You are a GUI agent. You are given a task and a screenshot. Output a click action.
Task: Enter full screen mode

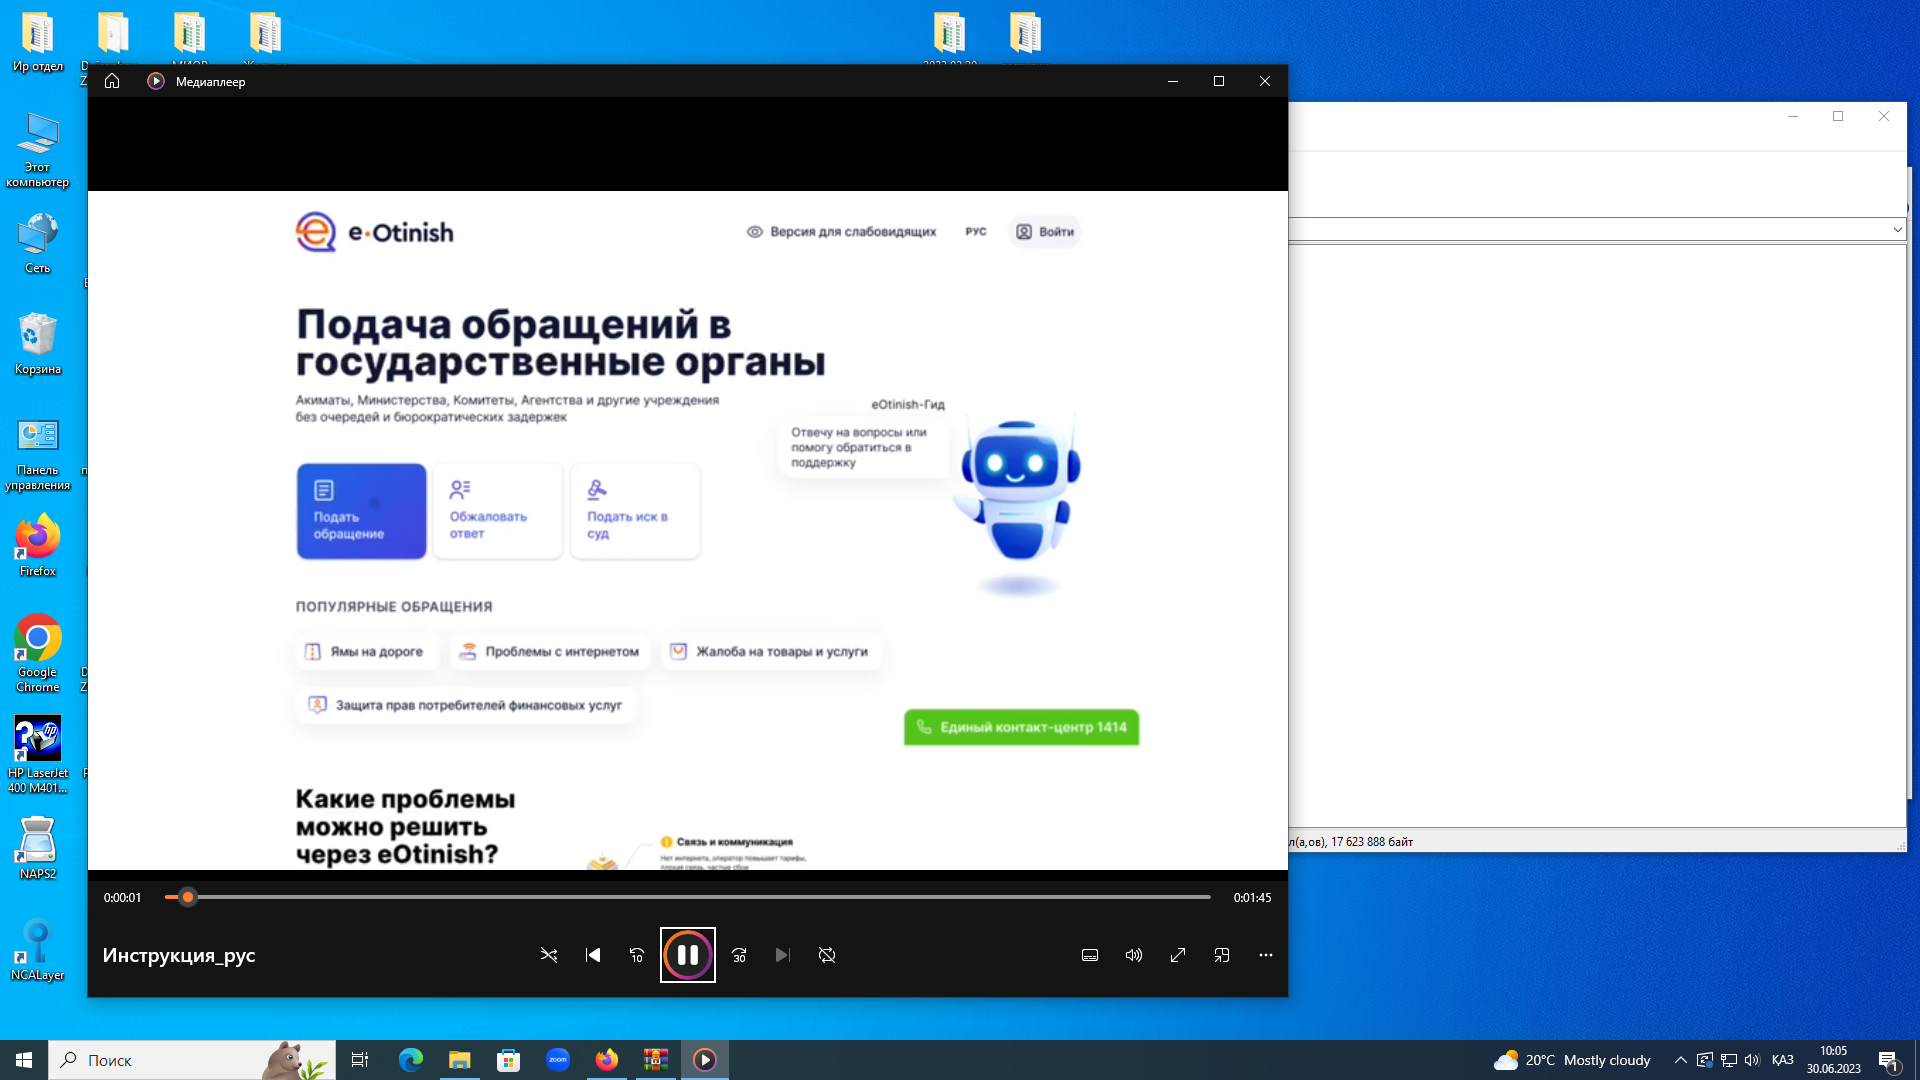pyautogui.click(x=1178, y=955)
